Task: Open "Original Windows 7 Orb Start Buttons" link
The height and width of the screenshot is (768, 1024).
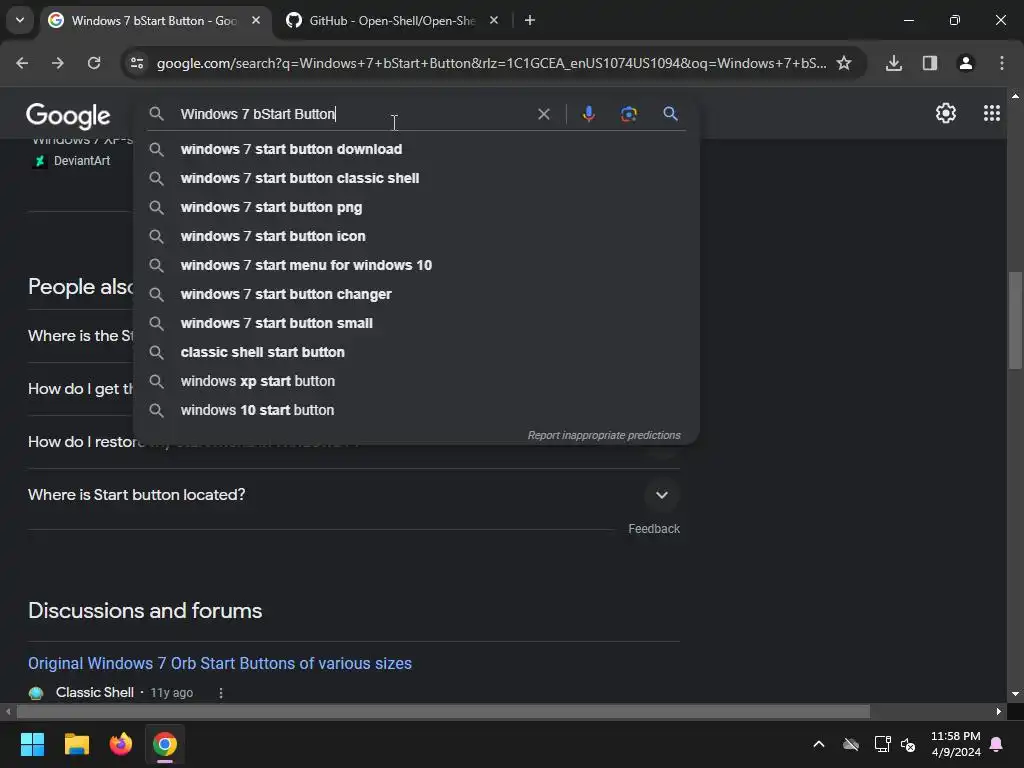Action: click(219, 664)
